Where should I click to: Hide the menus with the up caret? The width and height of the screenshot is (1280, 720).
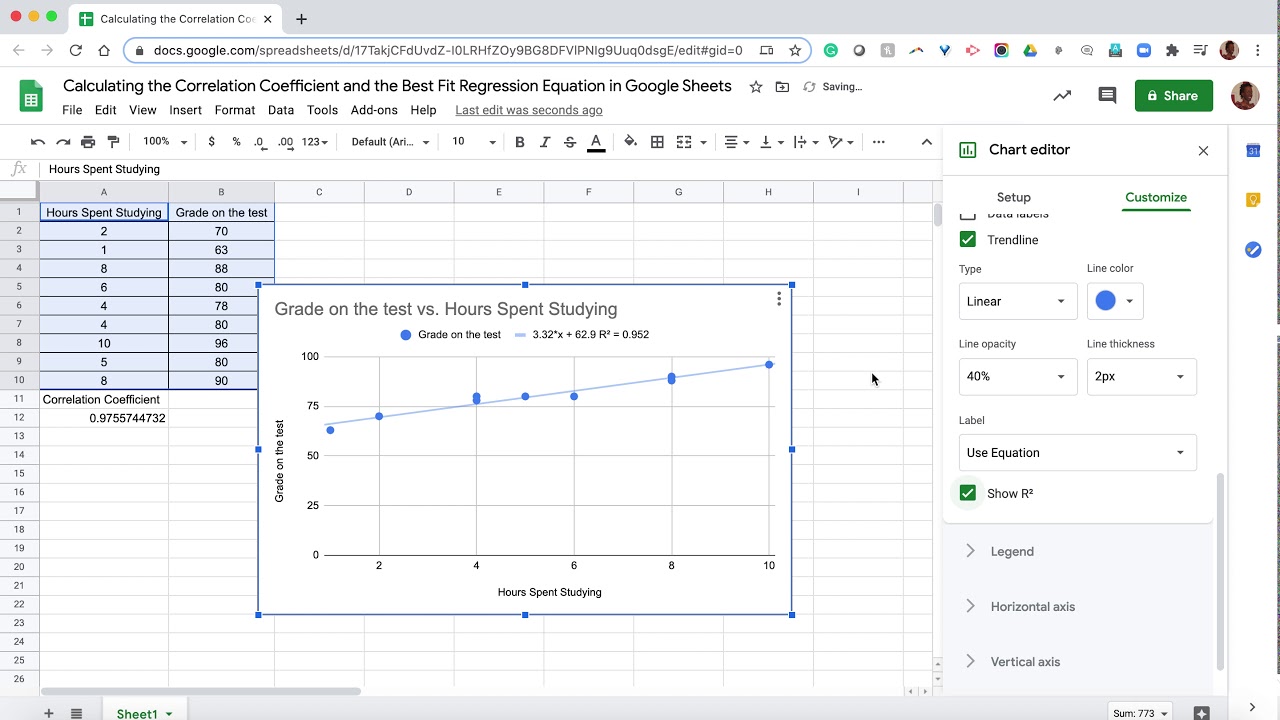[926, 142]
